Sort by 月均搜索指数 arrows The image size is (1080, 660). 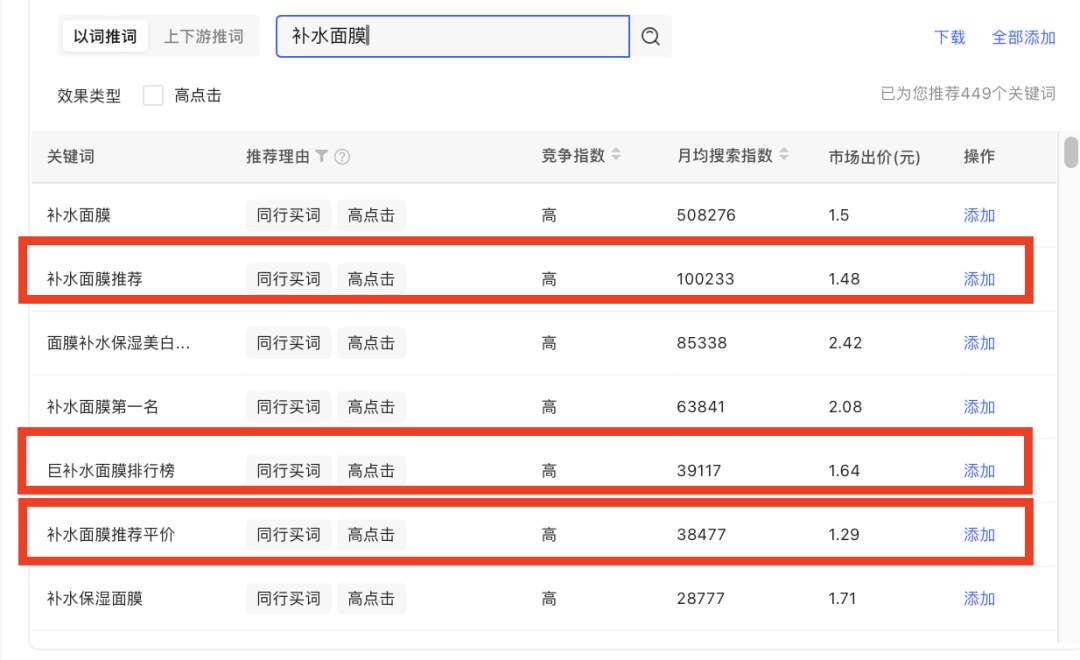tap(784, 154)
